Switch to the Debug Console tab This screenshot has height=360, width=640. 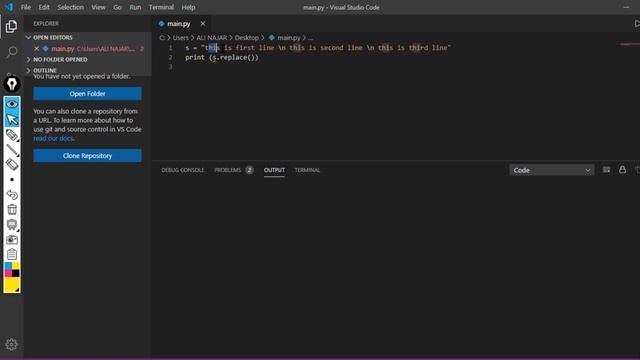(182, 170)
